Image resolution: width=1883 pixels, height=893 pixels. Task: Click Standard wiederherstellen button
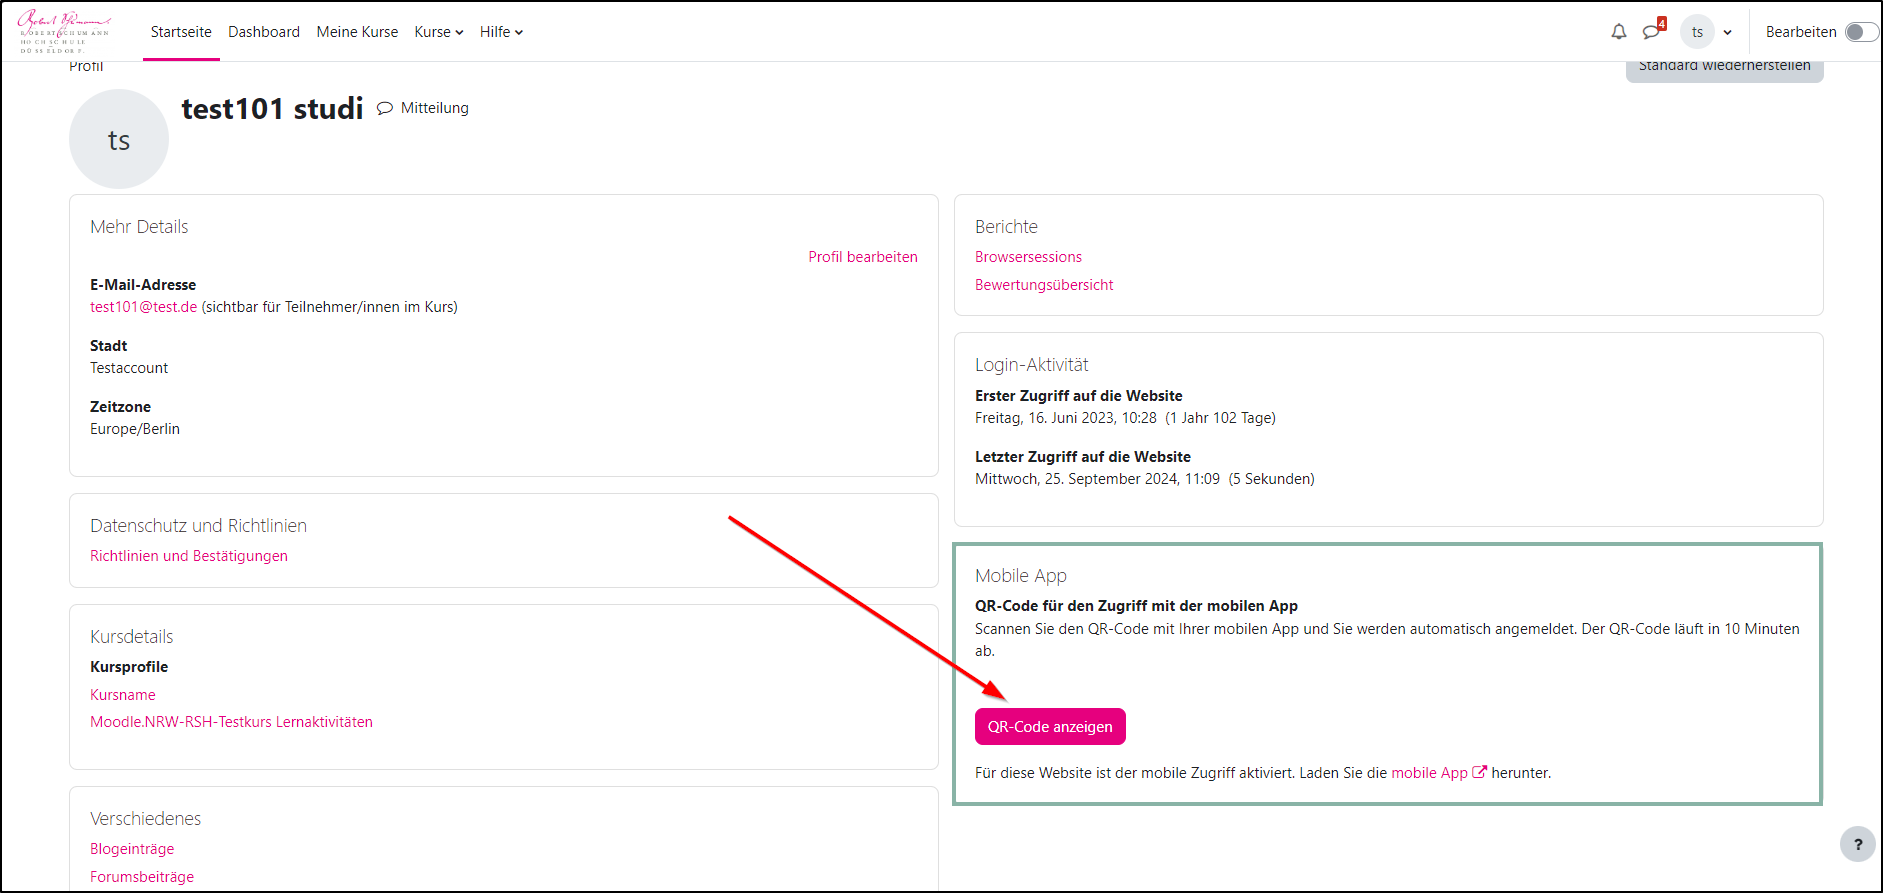click(1724, 69)
